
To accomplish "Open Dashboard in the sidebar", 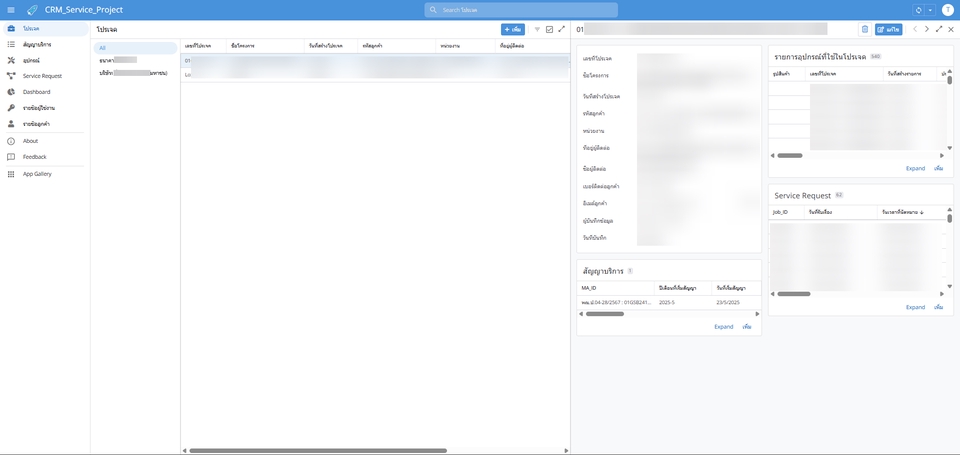I will (x=45, y=92).
